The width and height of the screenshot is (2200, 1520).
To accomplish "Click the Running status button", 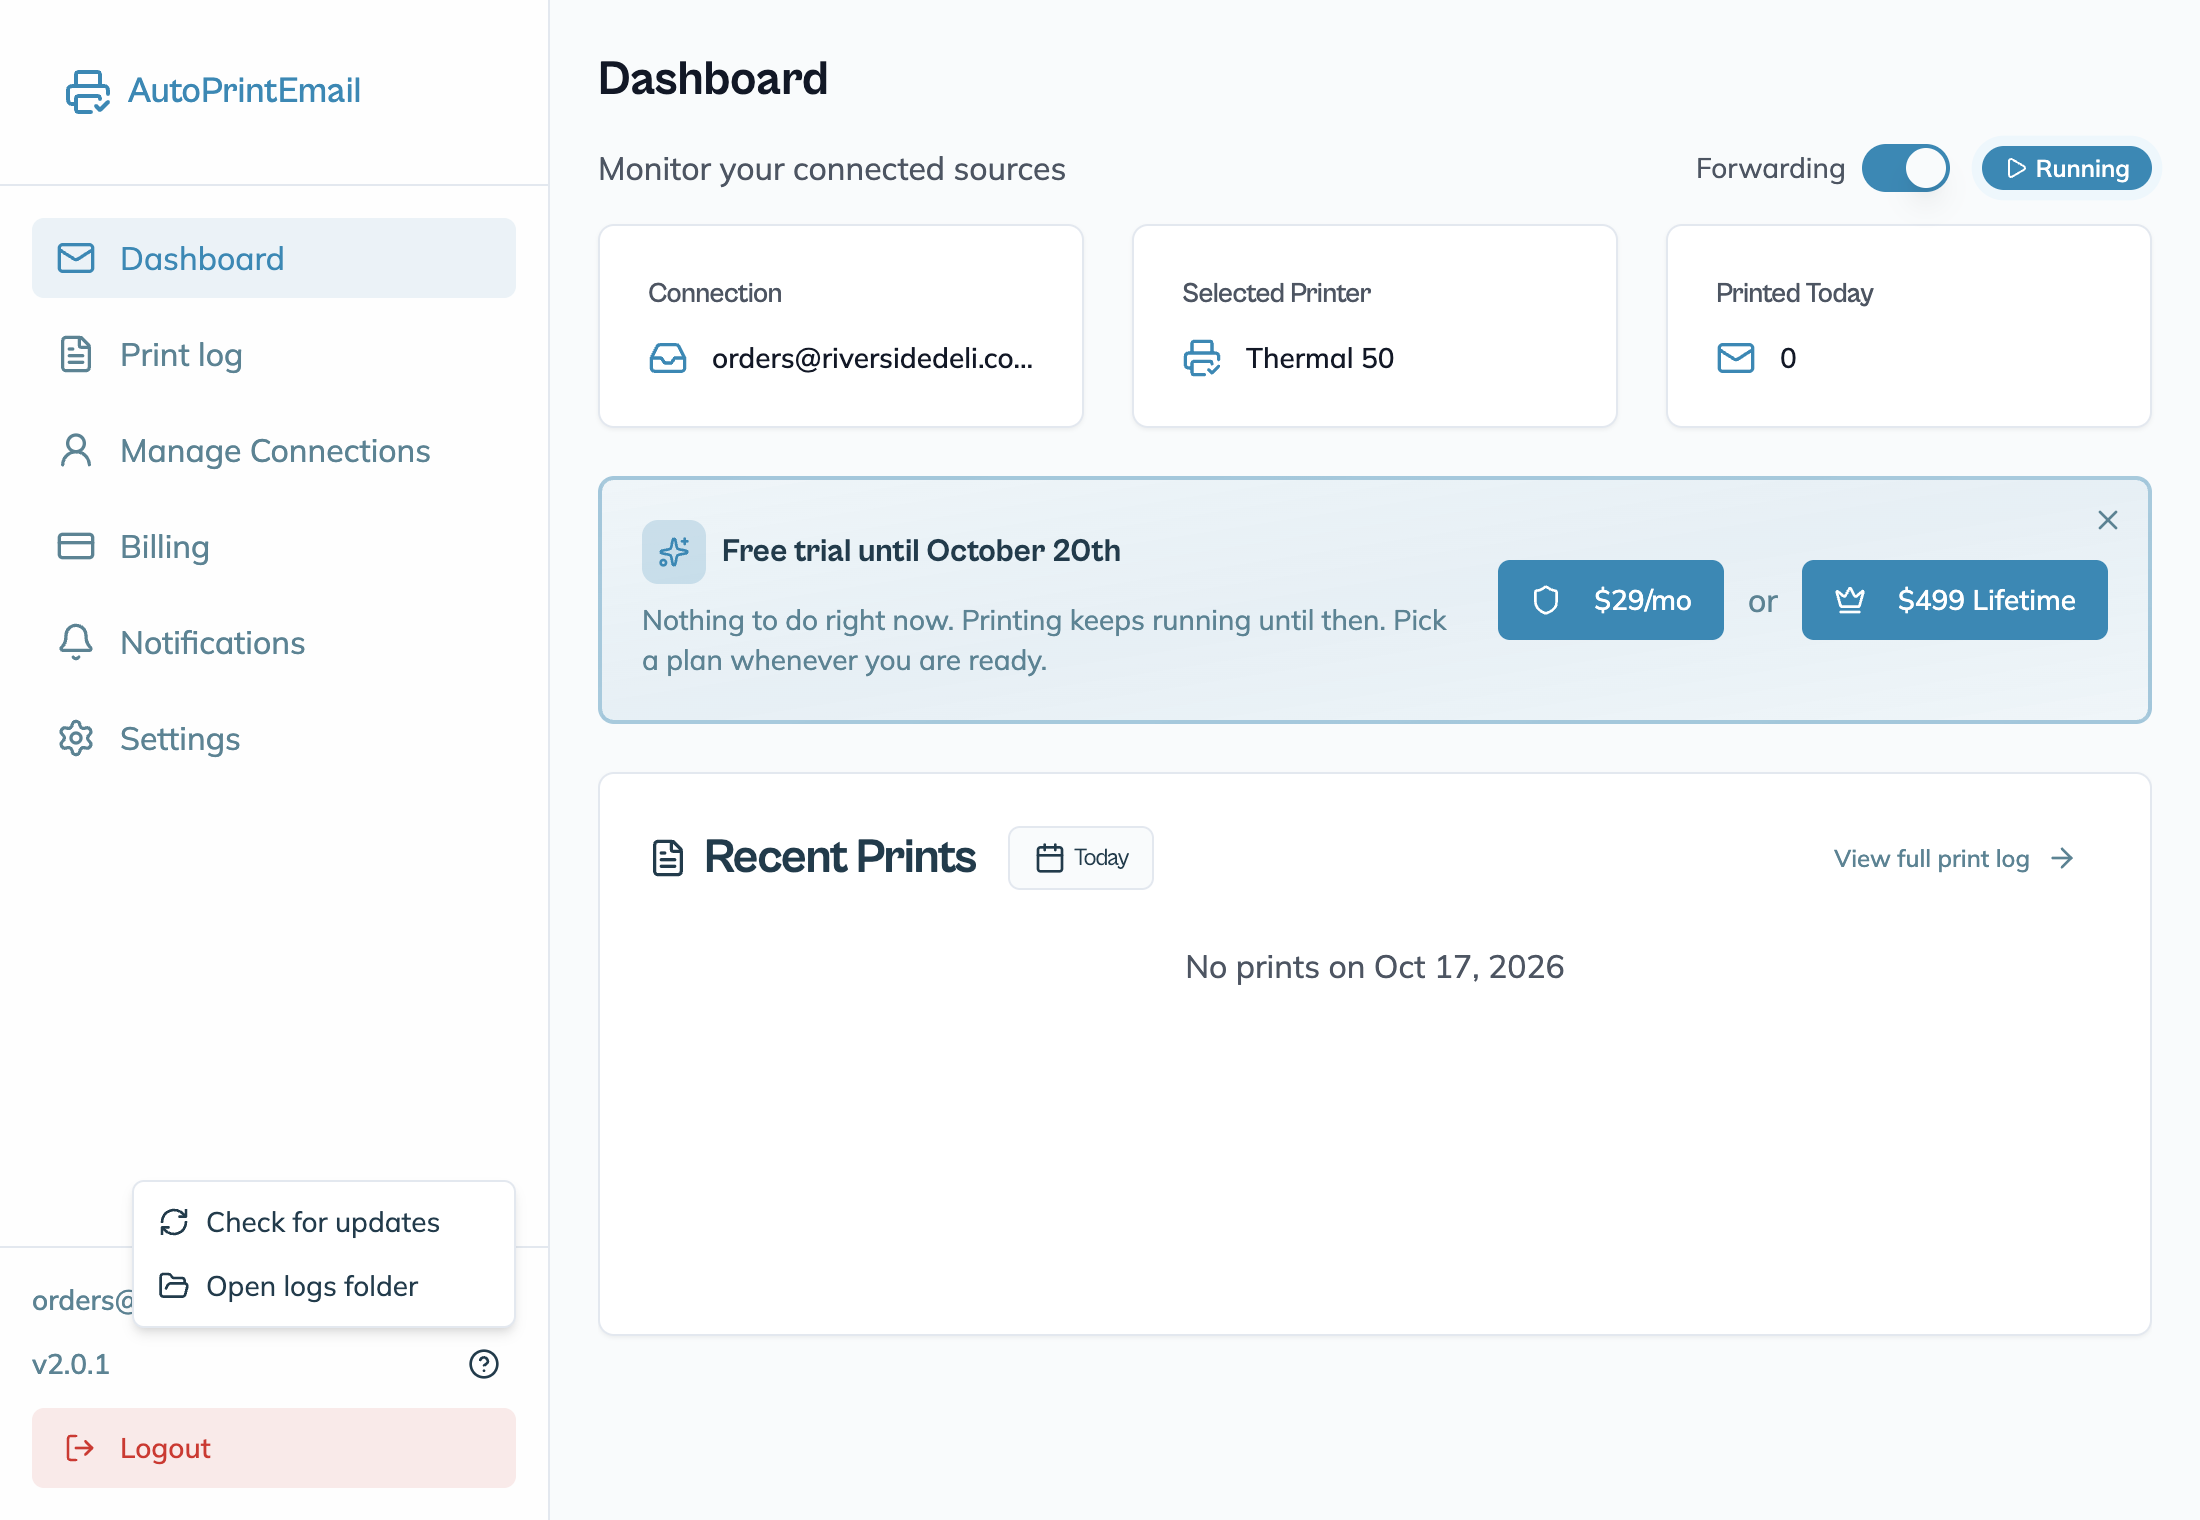I will [x=2066, y=168].
